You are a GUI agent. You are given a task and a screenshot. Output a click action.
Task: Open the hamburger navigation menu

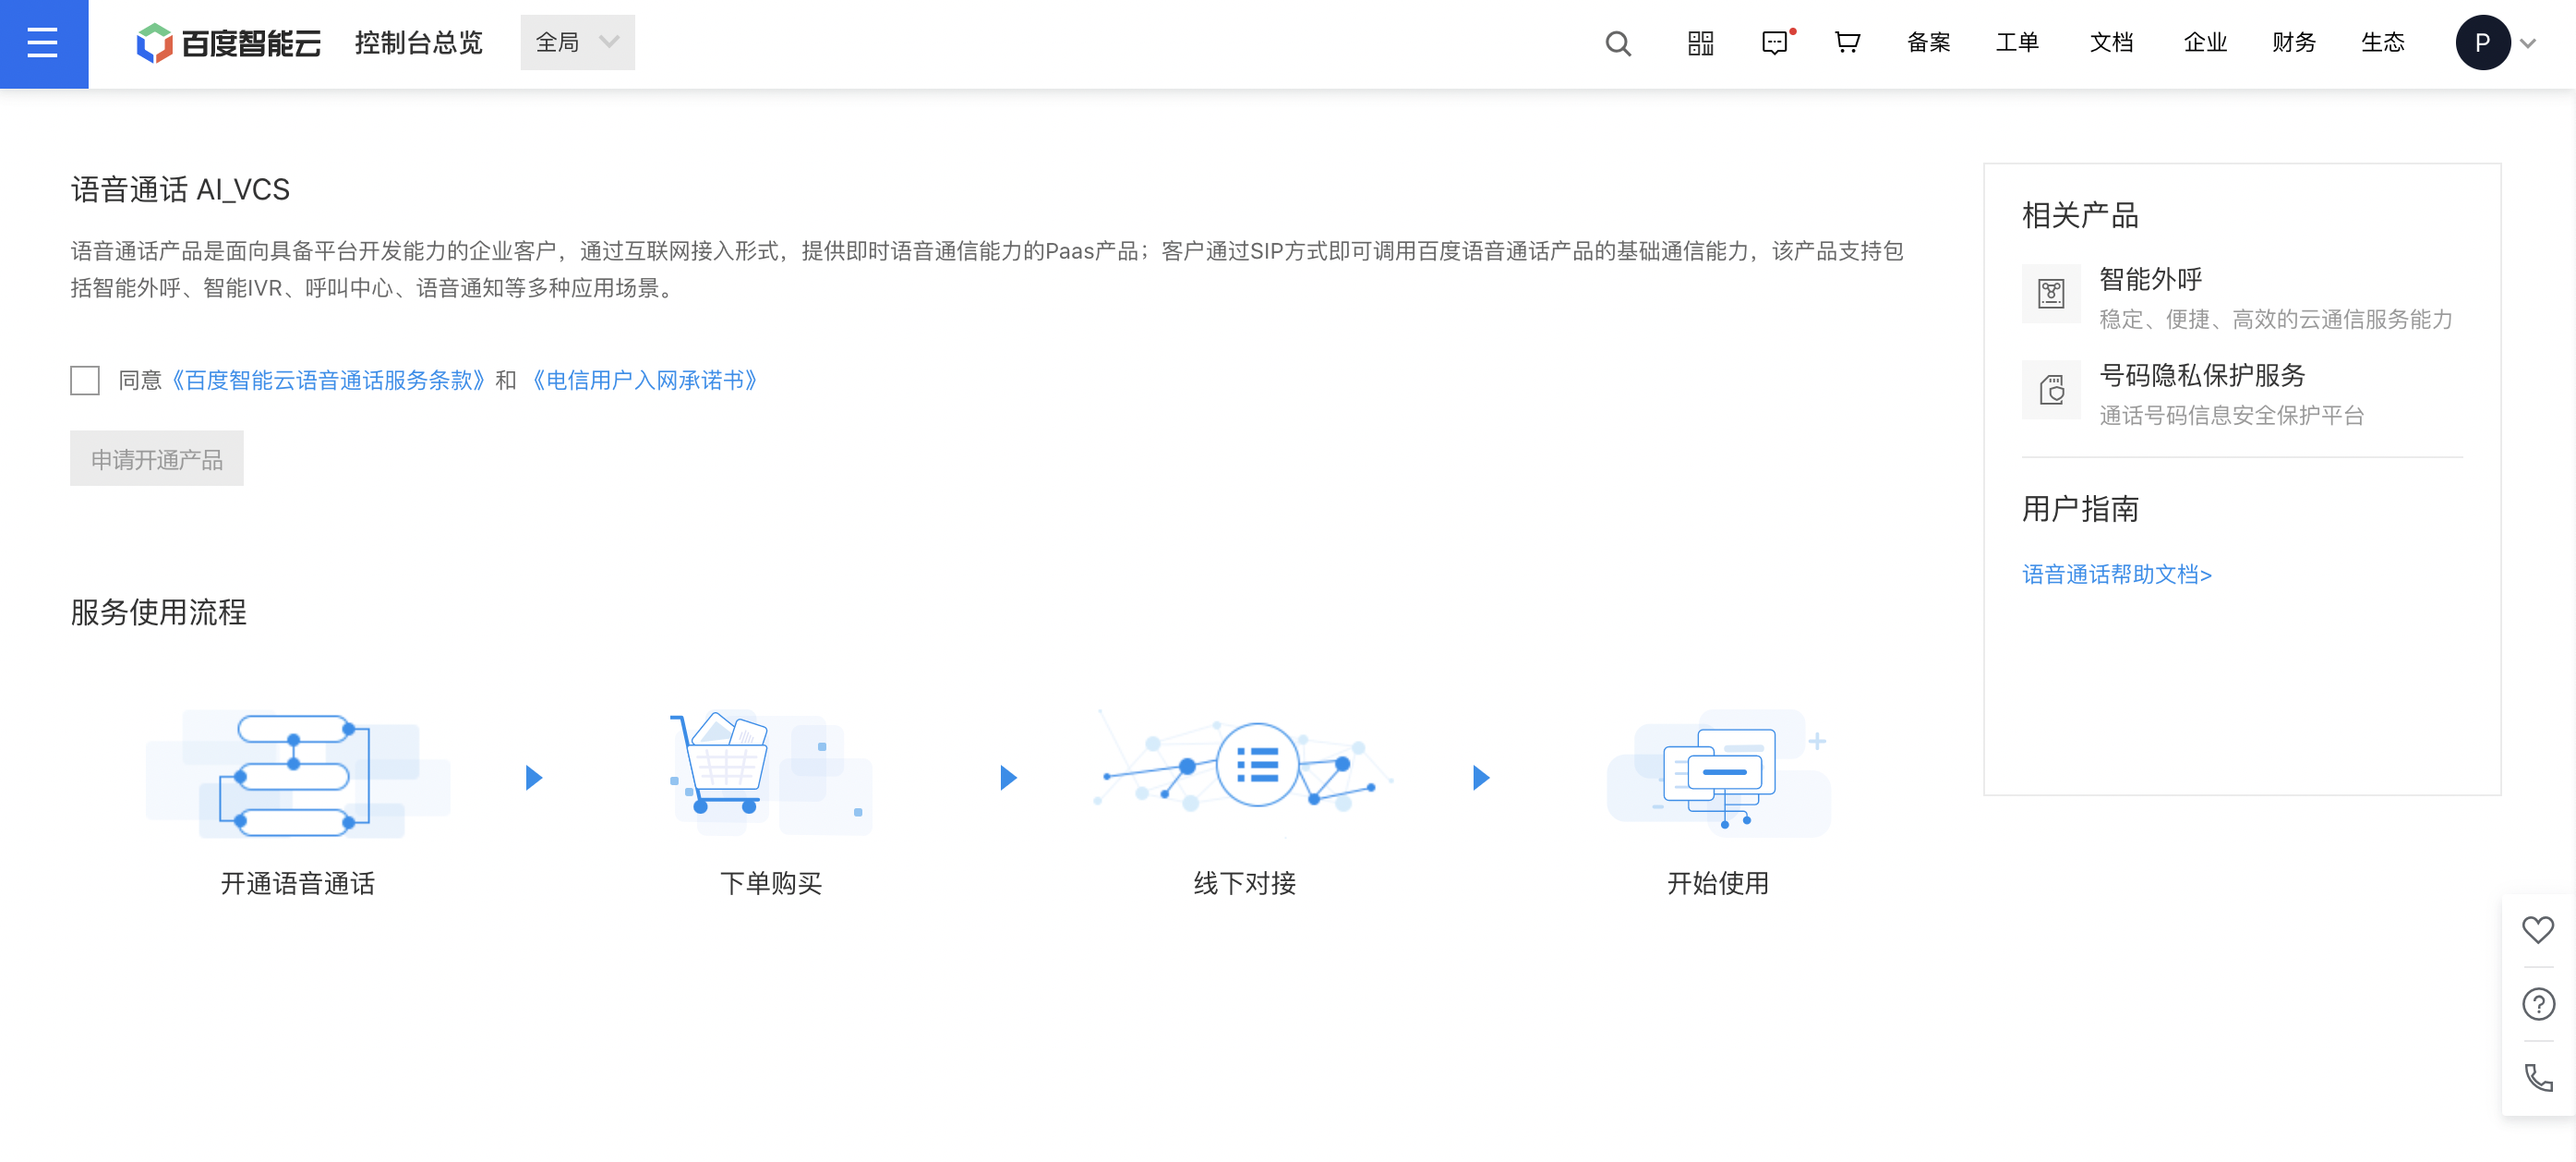43,43
